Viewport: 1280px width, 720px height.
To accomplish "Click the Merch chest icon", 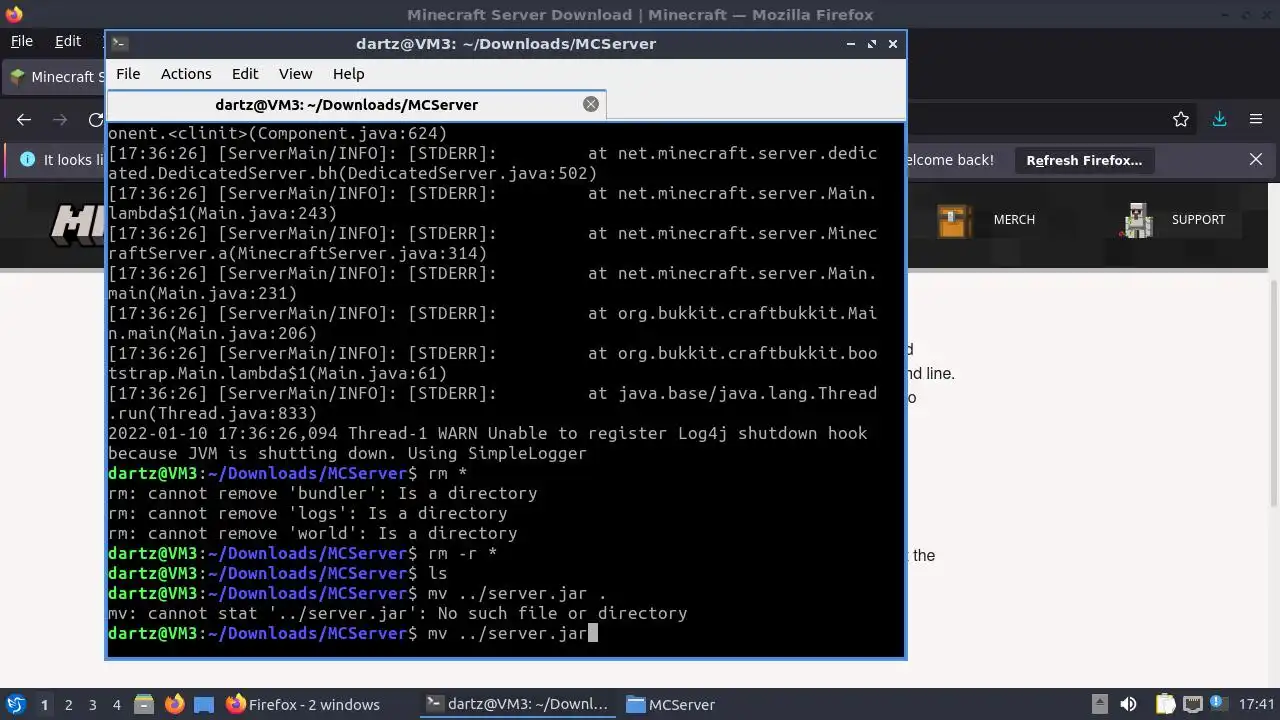I will pos(954,221).
